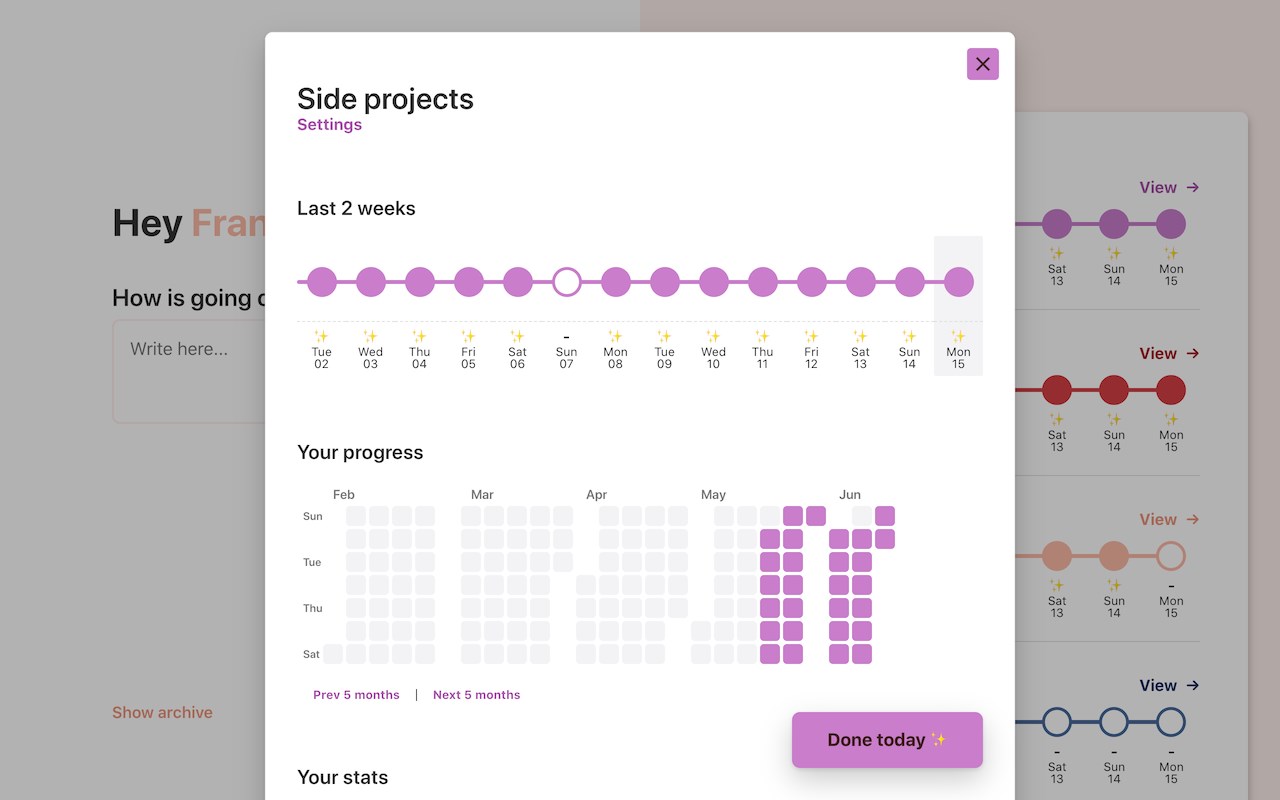Screen dimensions: 1280x800
Task: Toggle the Tue 02 timeline circle
Action: tap(322, 282)
